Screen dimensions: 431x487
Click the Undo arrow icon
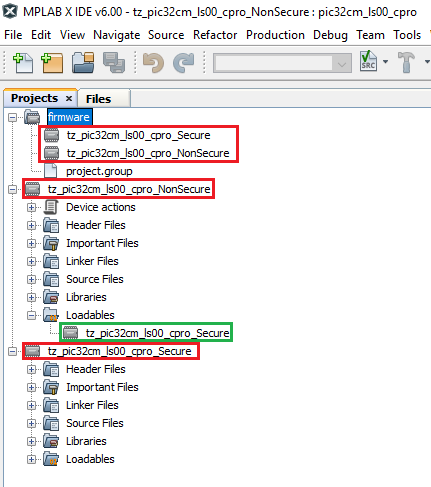(x=153, y=63)
